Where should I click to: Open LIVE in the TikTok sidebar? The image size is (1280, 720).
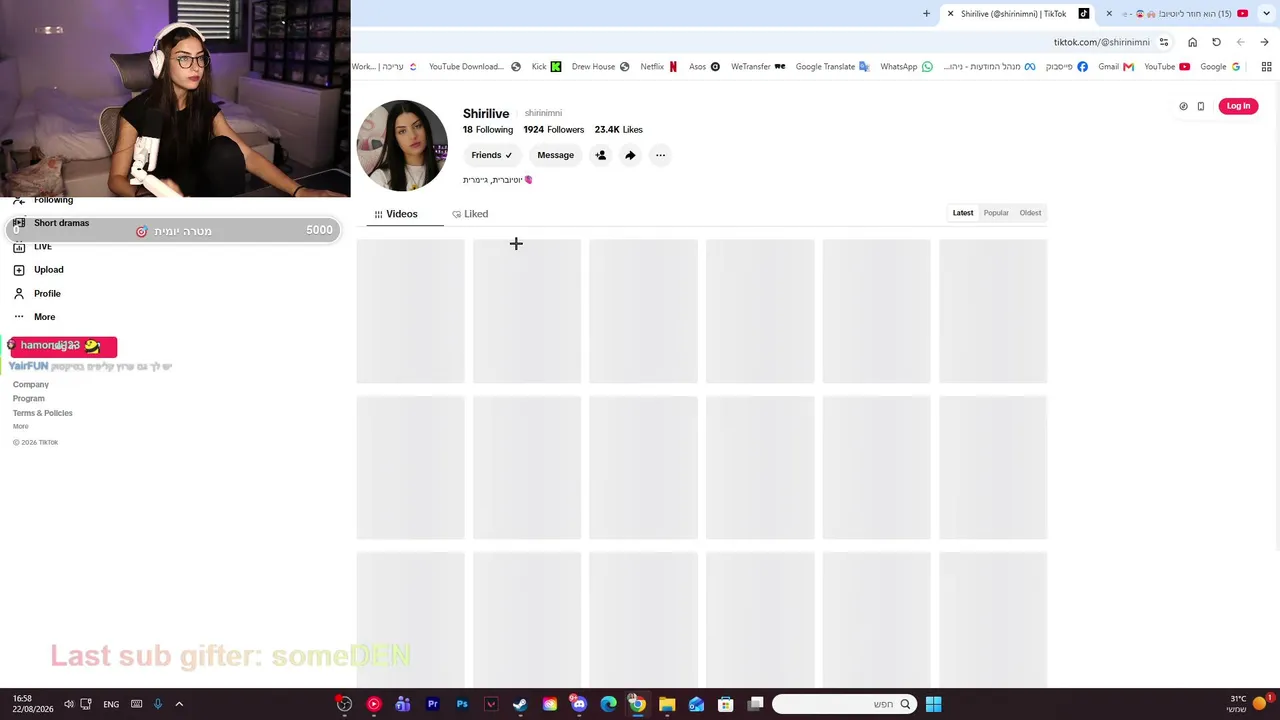click(x=34, y=247)
